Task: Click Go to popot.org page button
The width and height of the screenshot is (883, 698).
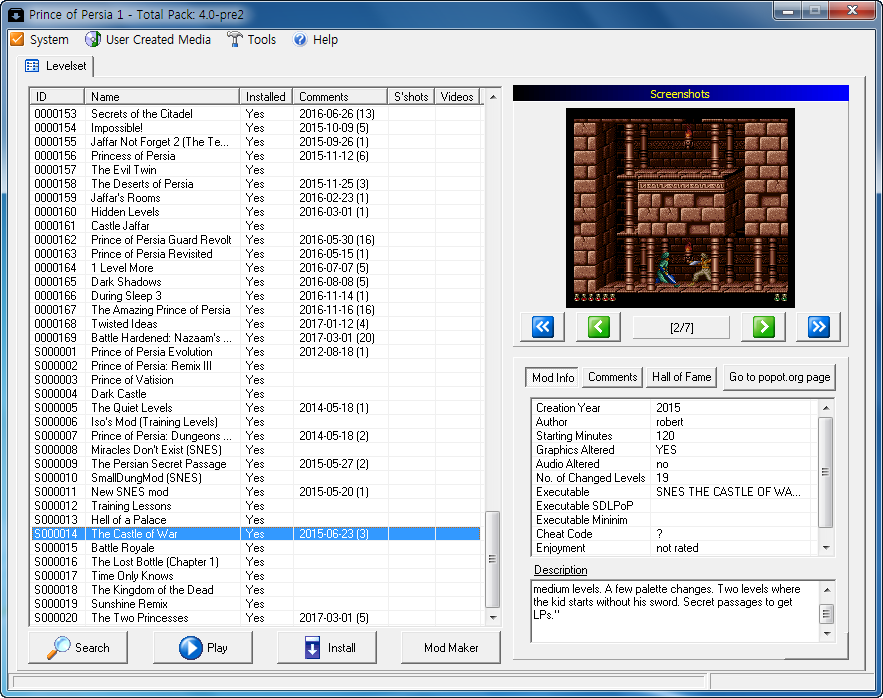Action: pyautogui.click(x=779, y=377)
